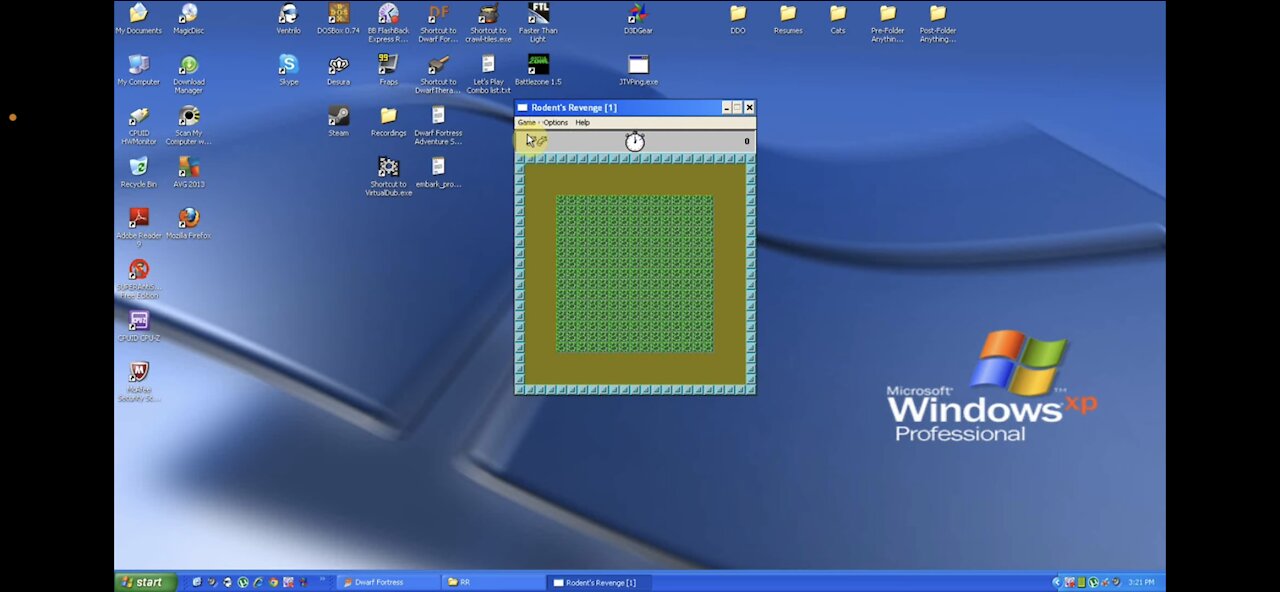
Task: Select the CPUID HWMonitor desktop icon
Action: coord(139,125)
